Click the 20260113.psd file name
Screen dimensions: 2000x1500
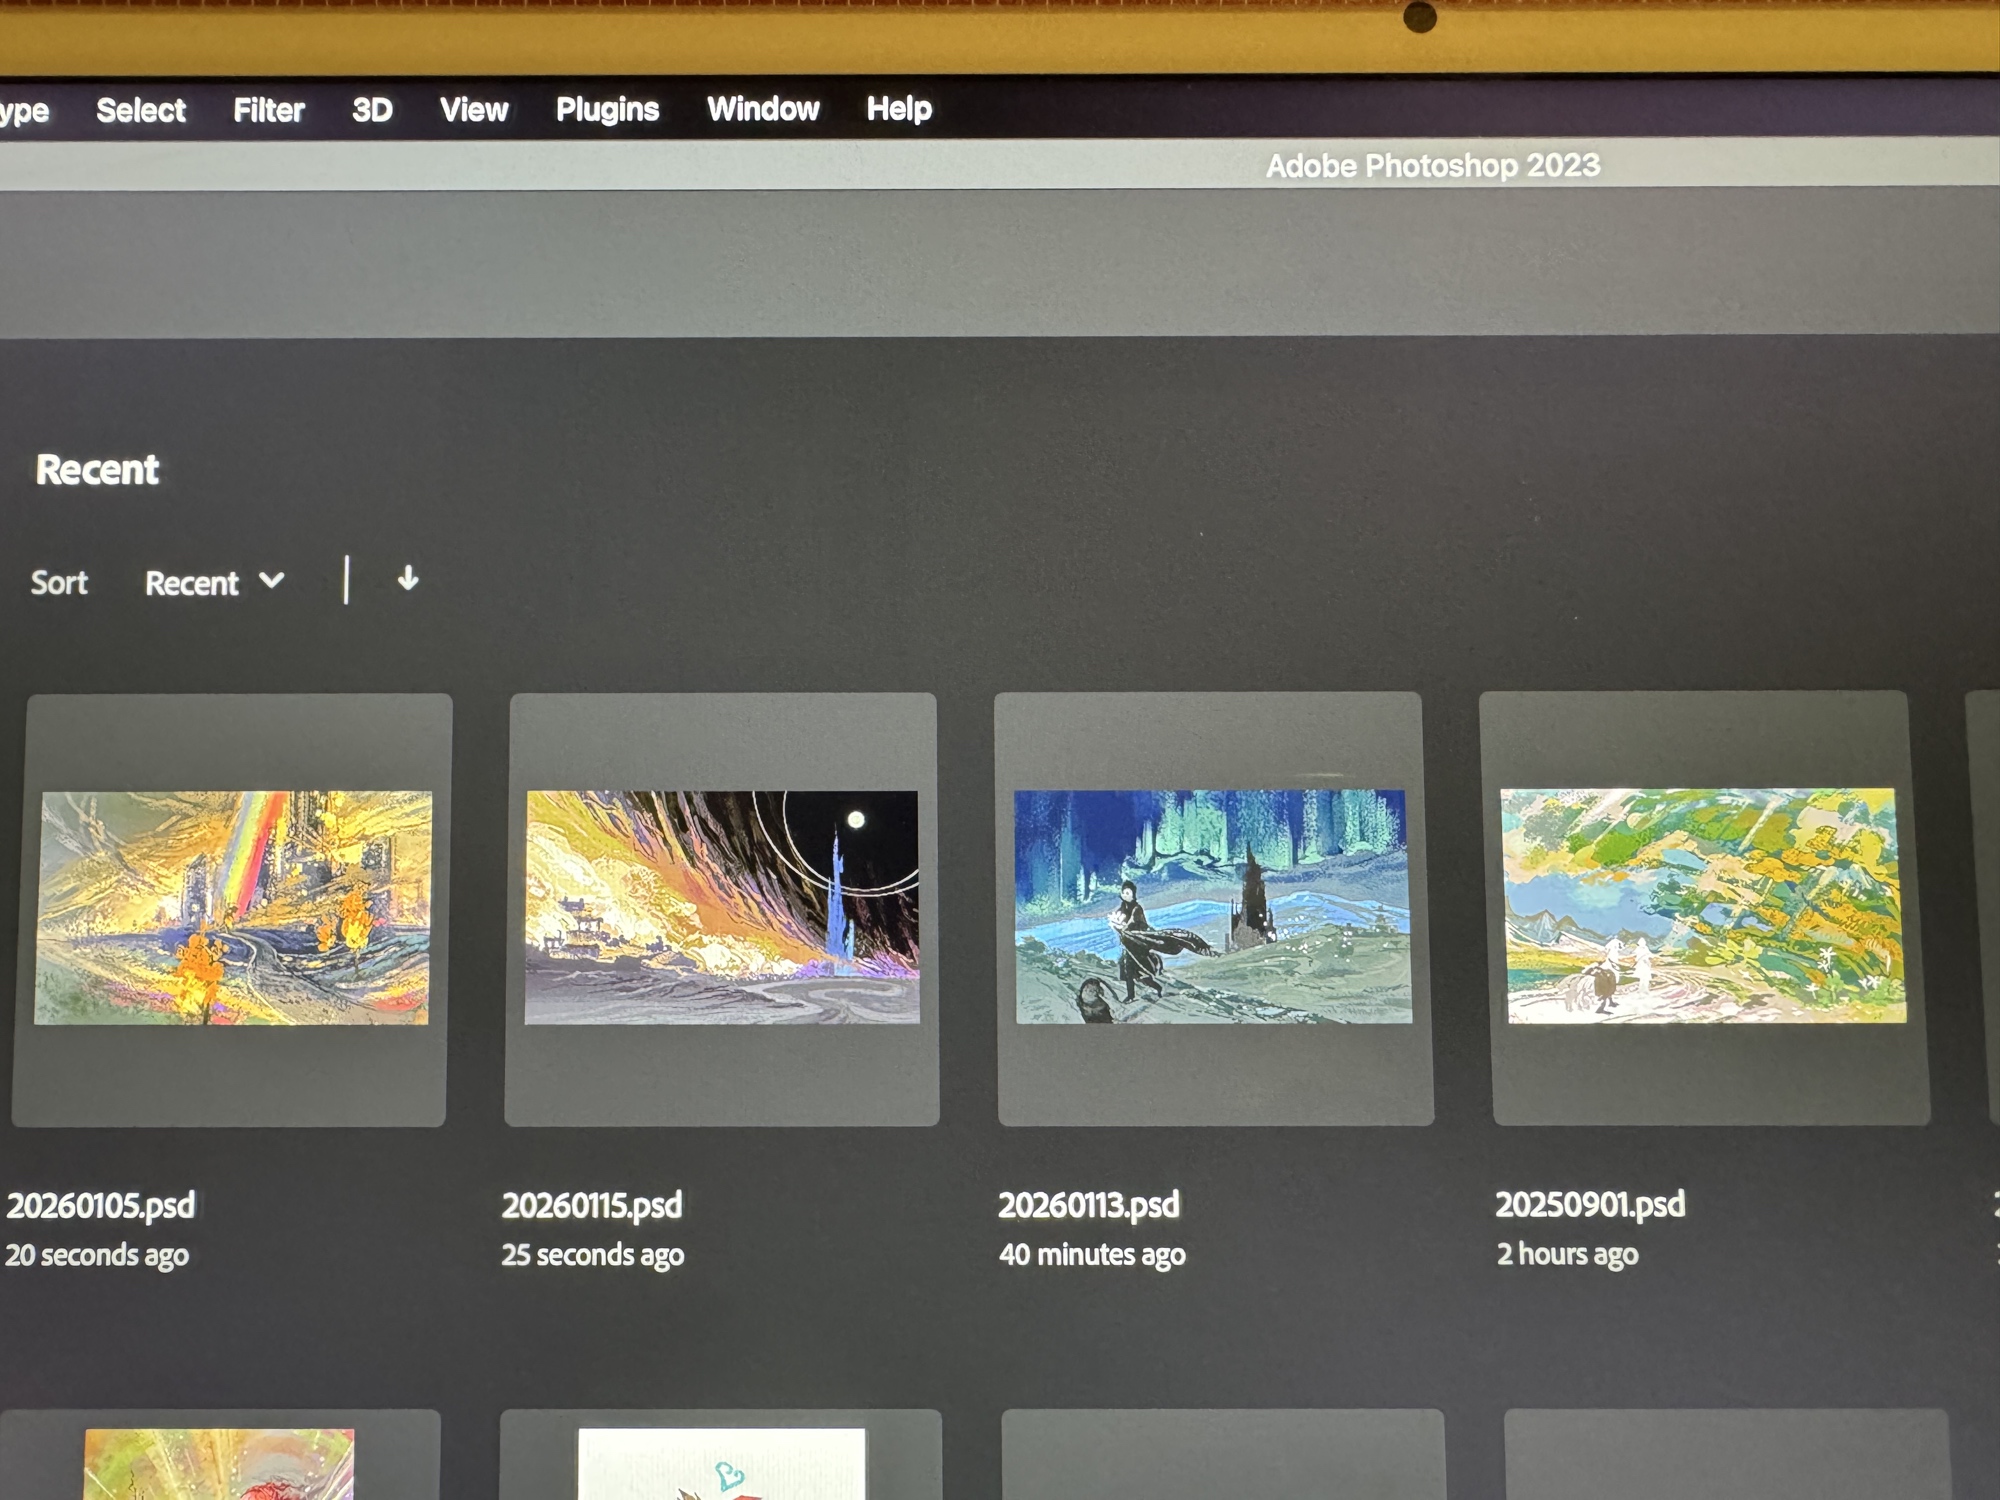(1089, 1204)
